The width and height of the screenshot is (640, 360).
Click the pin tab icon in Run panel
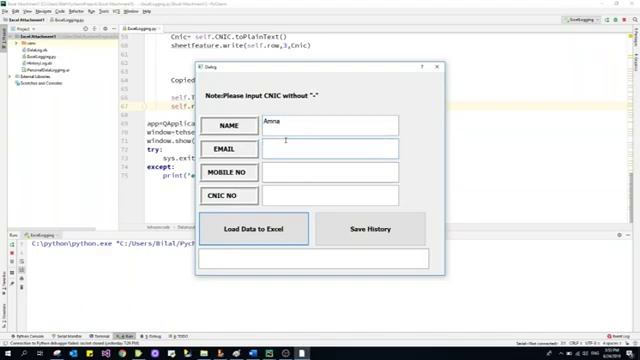pyautogui.click(x=12, y=283)
